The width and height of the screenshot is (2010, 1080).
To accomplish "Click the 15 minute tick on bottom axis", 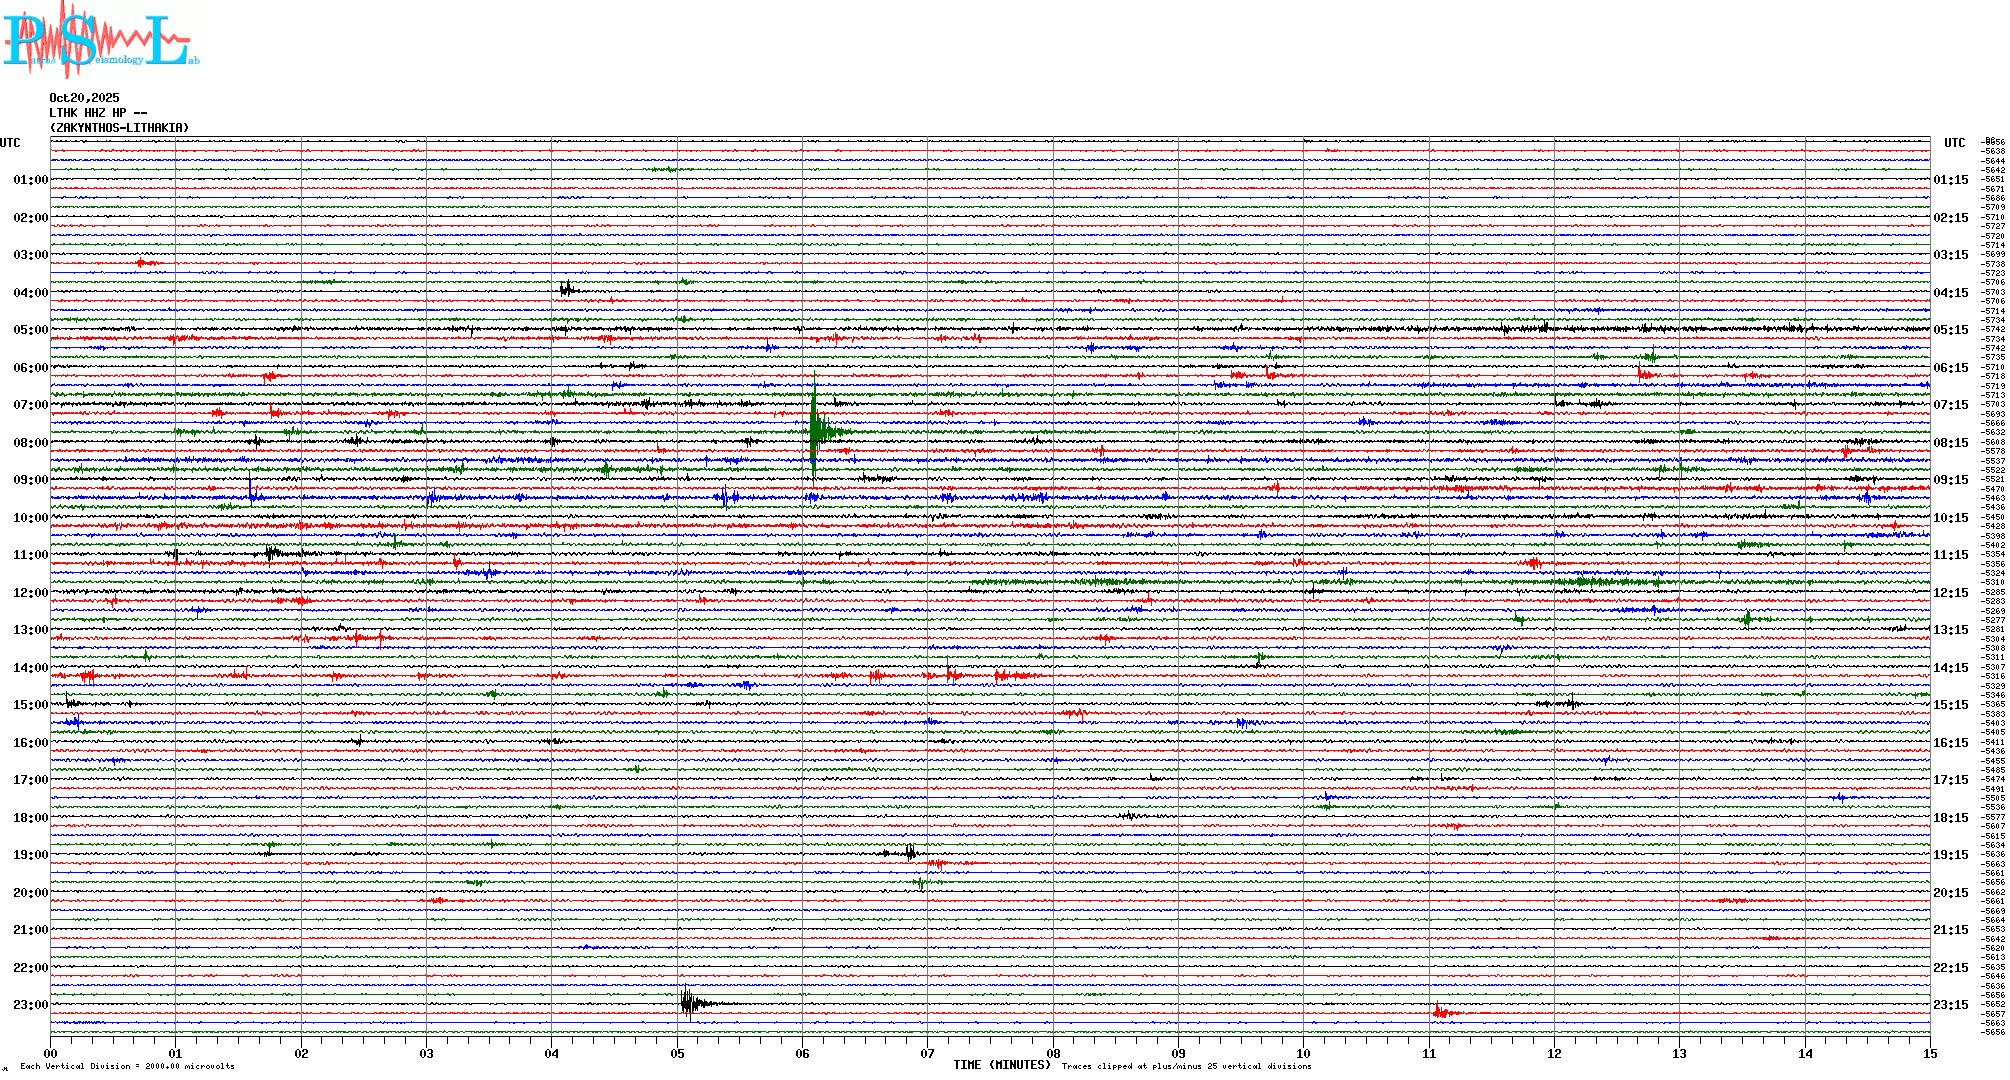I will coord(1929,1053).
